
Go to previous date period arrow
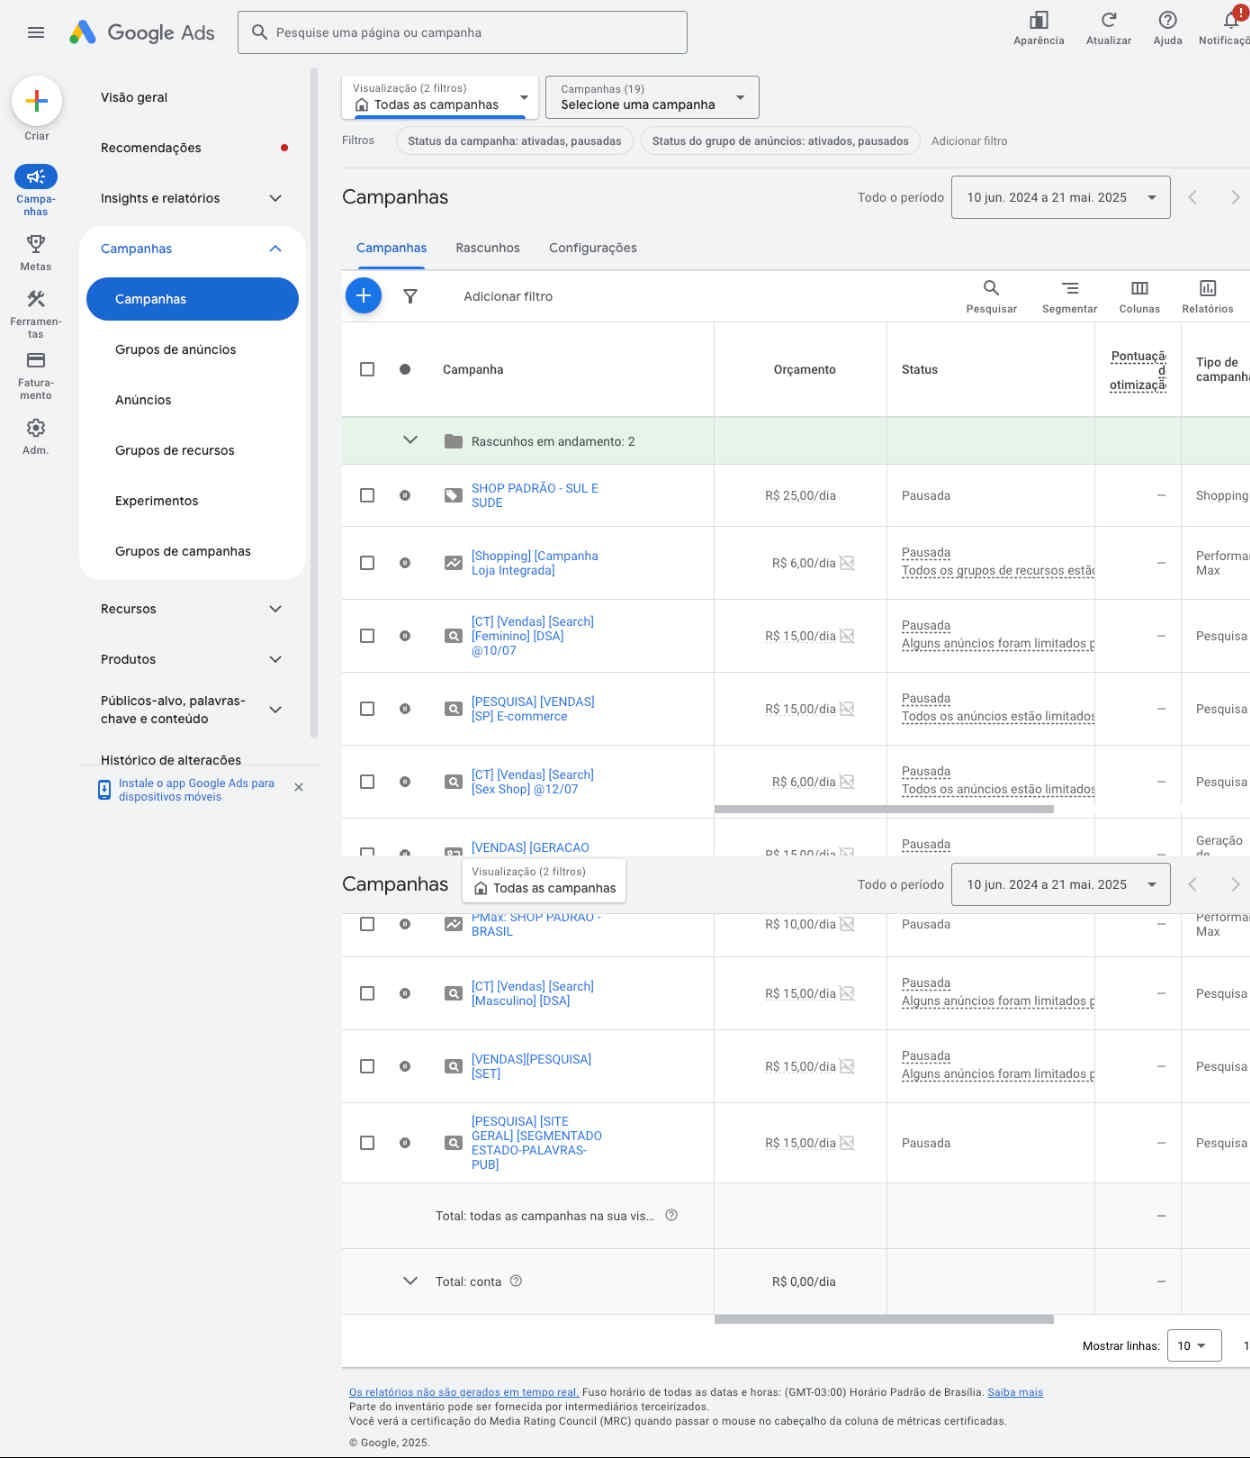pyautogui.click(x=1192, y=197)
